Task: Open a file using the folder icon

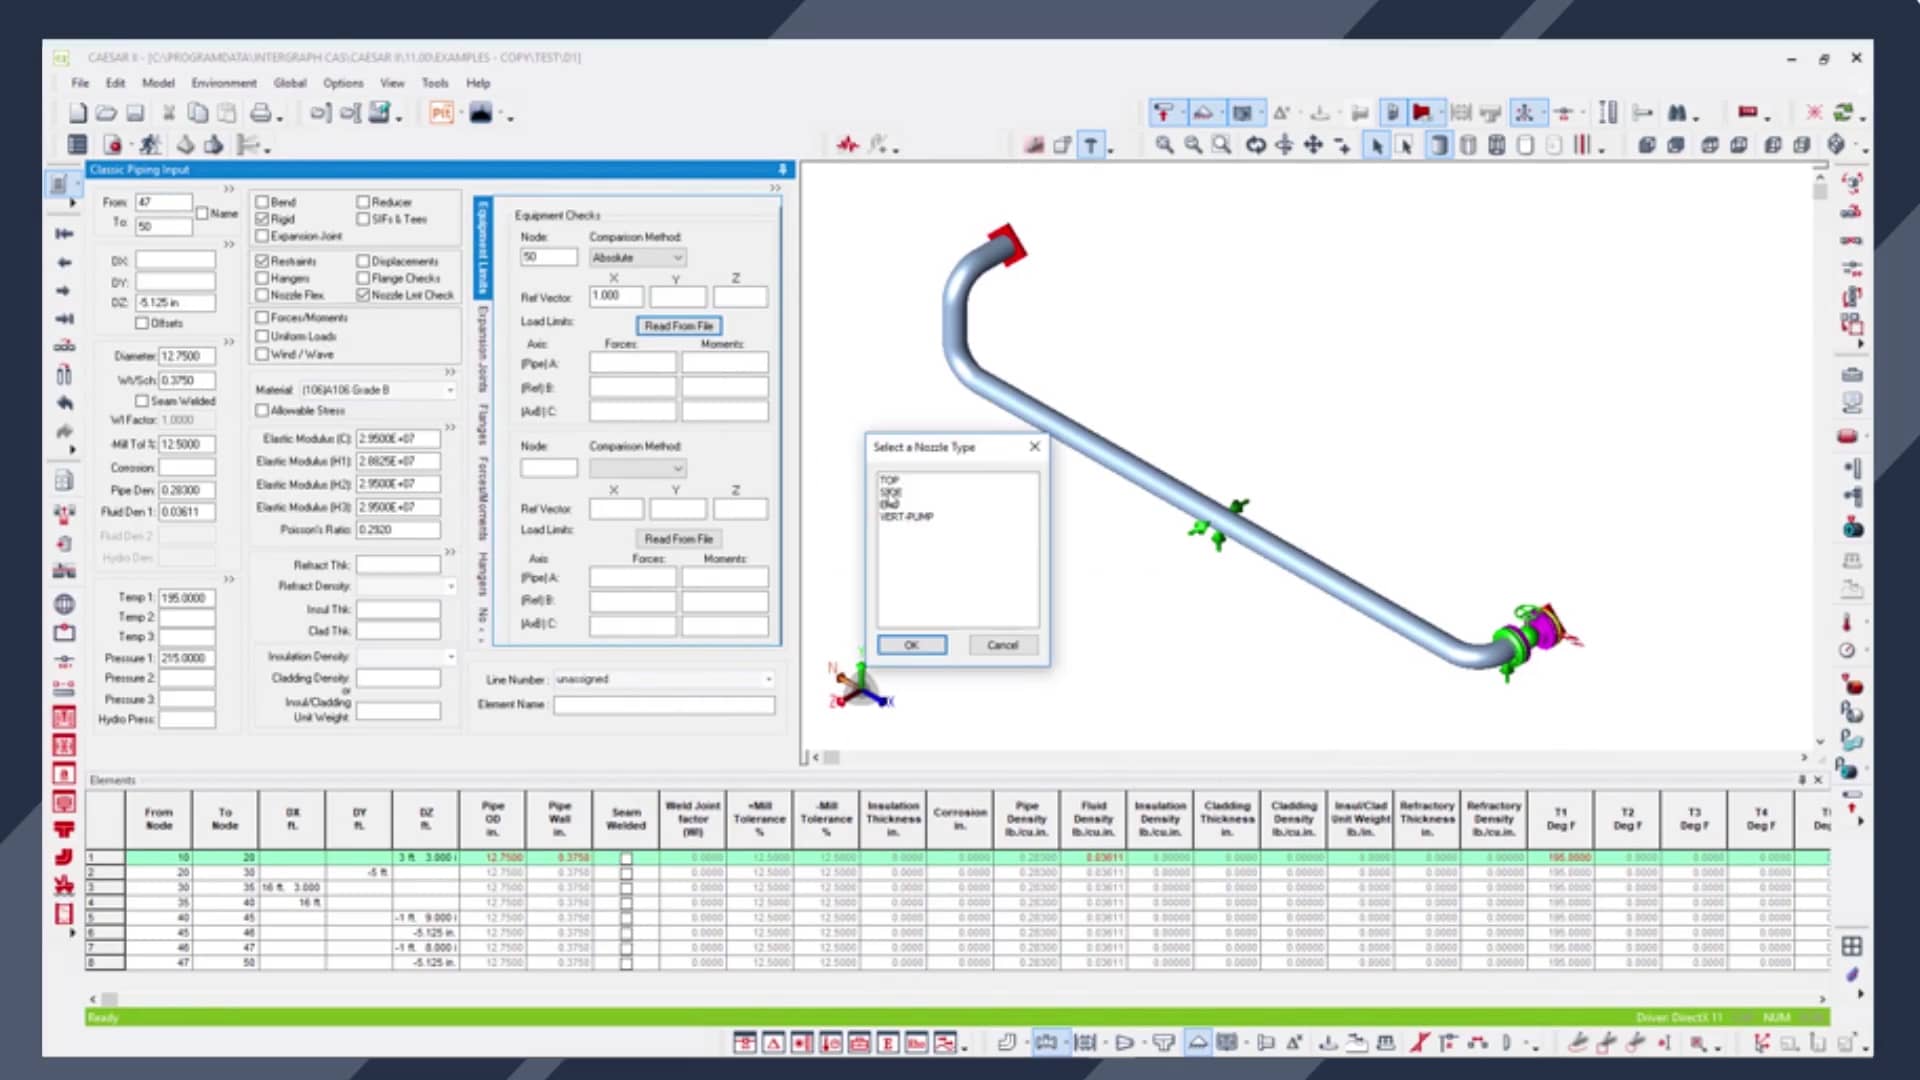Action: tap(106, 112)
